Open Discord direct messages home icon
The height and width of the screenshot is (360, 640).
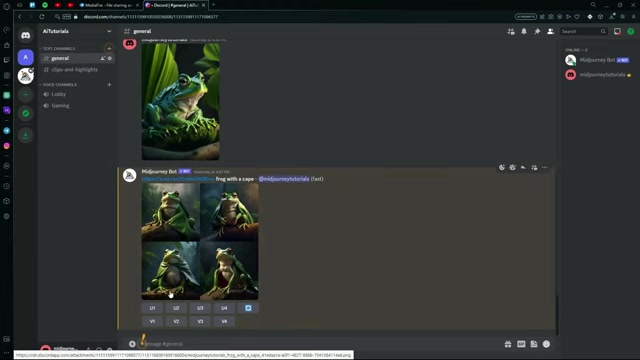click(25, 36)
